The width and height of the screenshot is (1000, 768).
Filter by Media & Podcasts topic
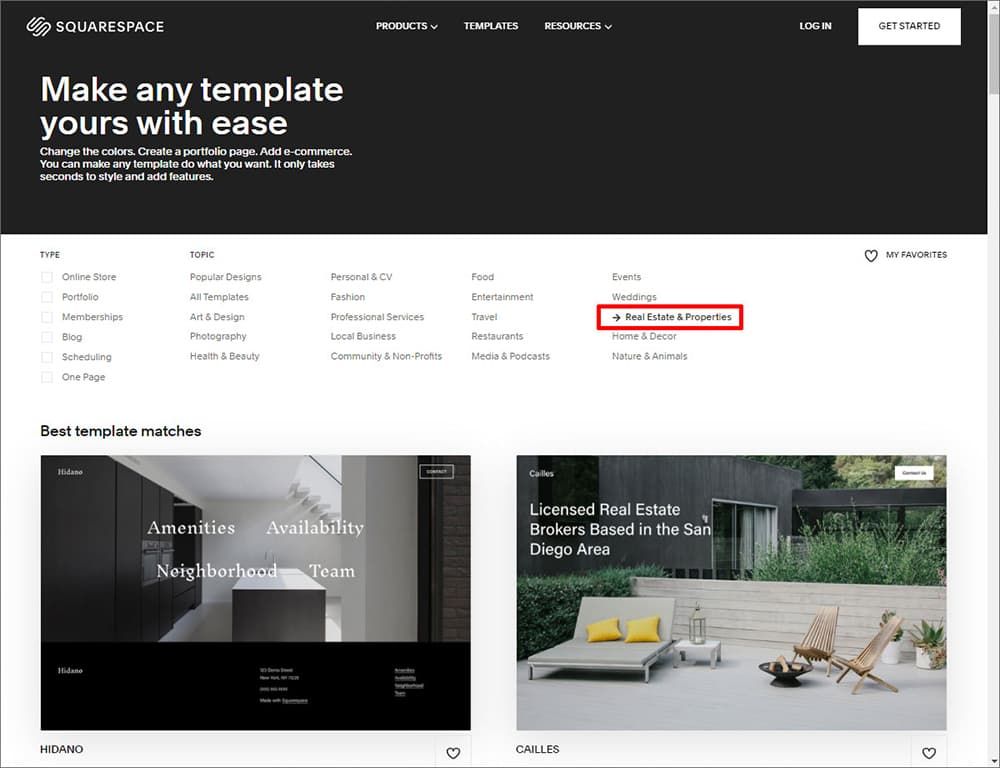click(510, 356)
